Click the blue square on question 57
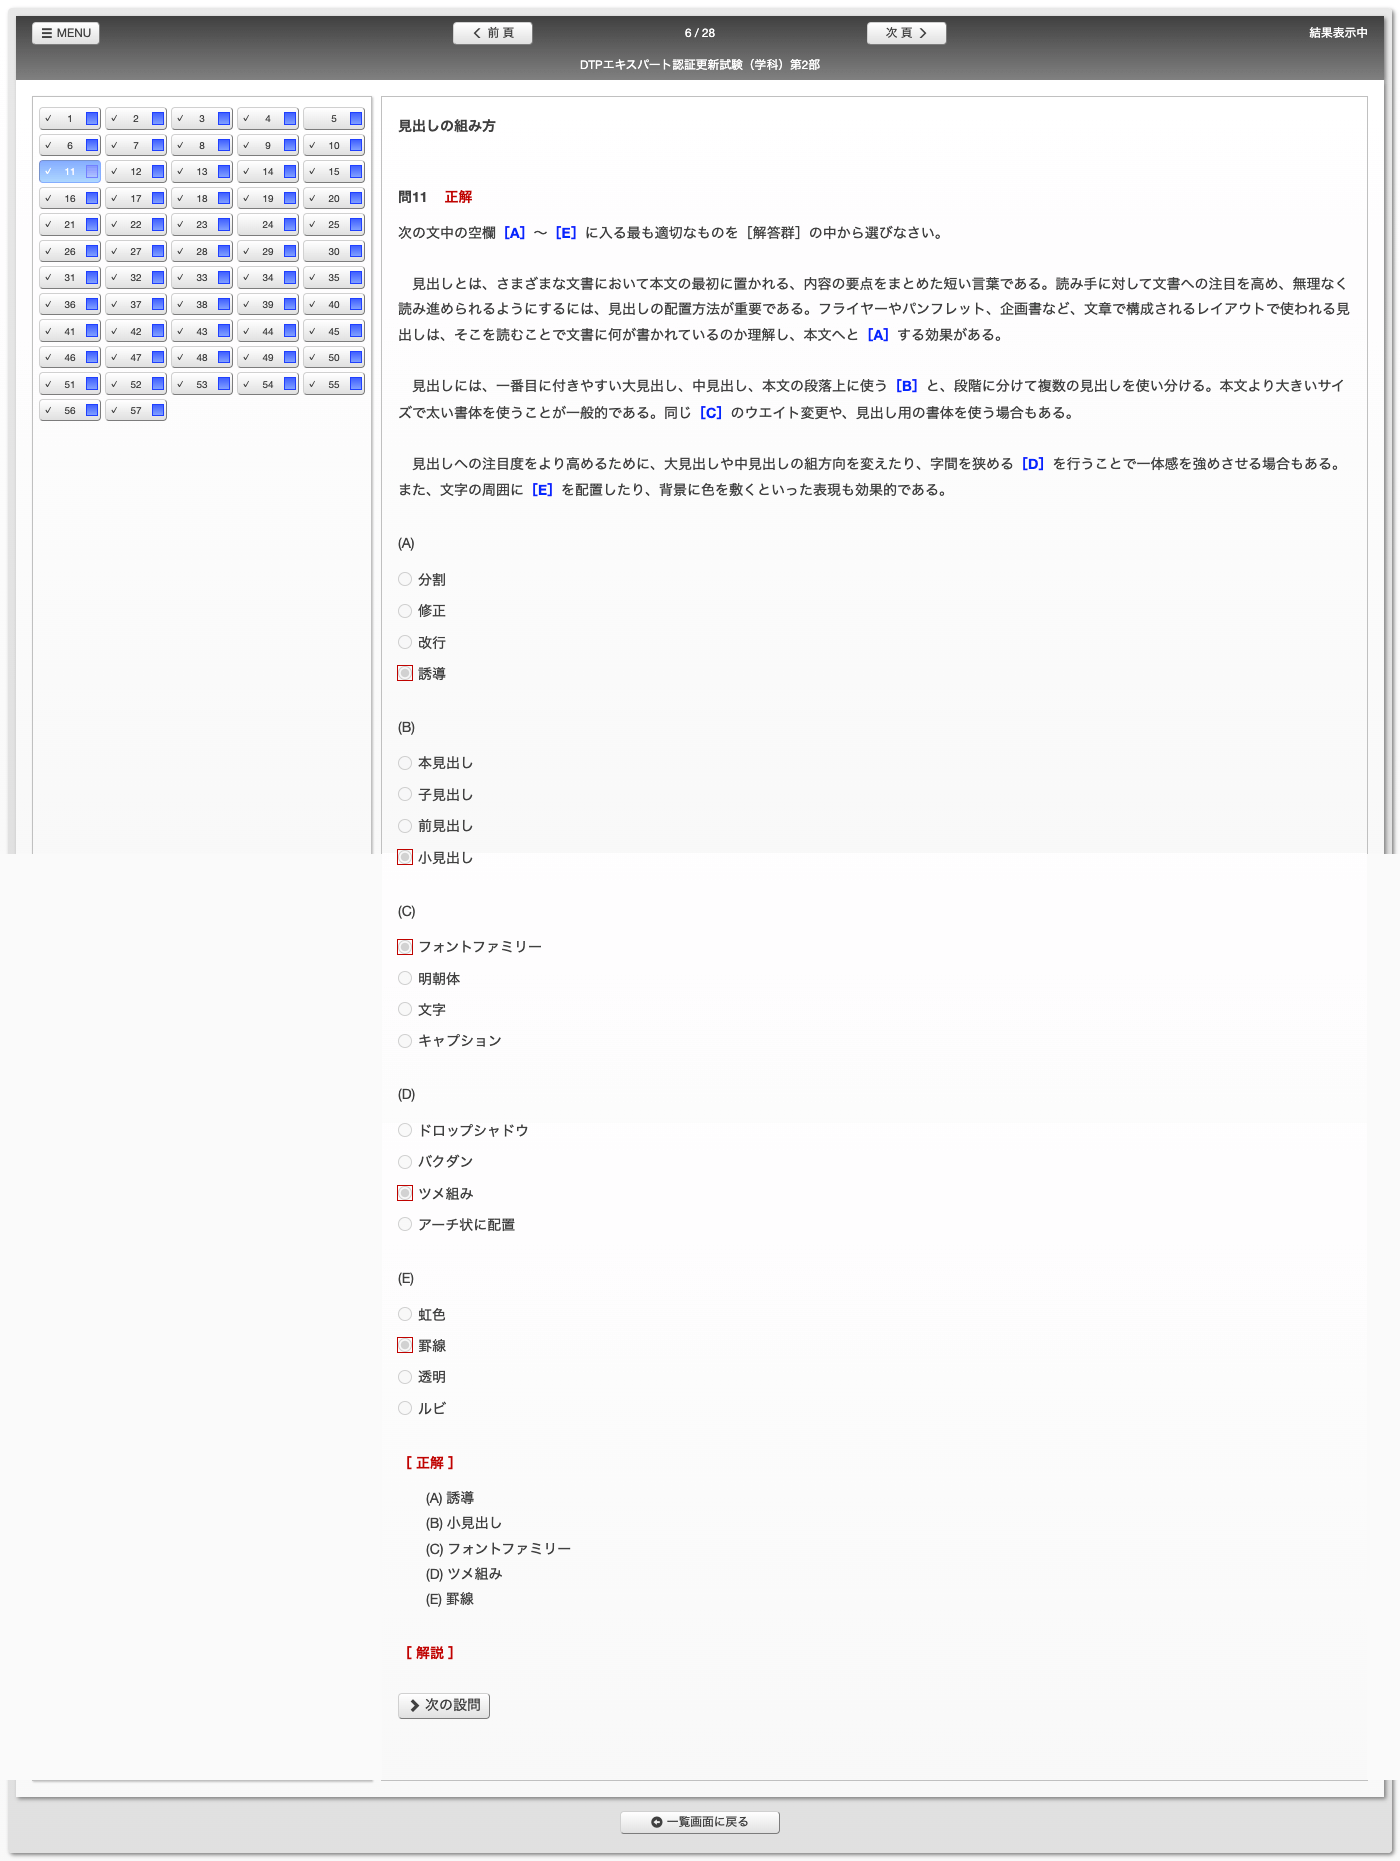The image size is (1400, 1861). [158, 410]
